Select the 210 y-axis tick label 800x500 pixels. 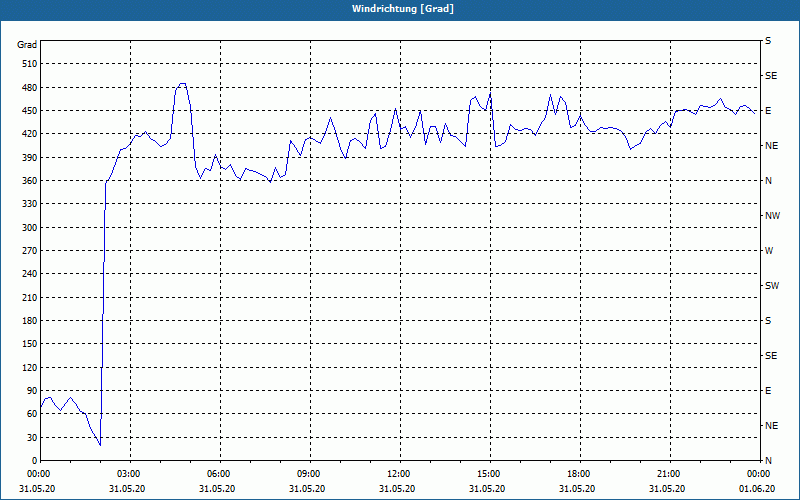[x=30, y=297]
